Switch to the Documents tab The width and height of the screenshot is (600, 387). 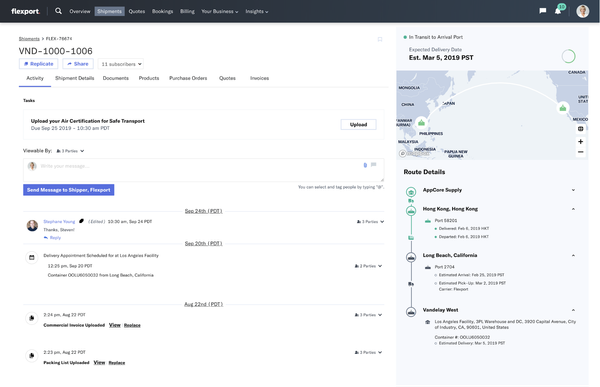[116, 78]
